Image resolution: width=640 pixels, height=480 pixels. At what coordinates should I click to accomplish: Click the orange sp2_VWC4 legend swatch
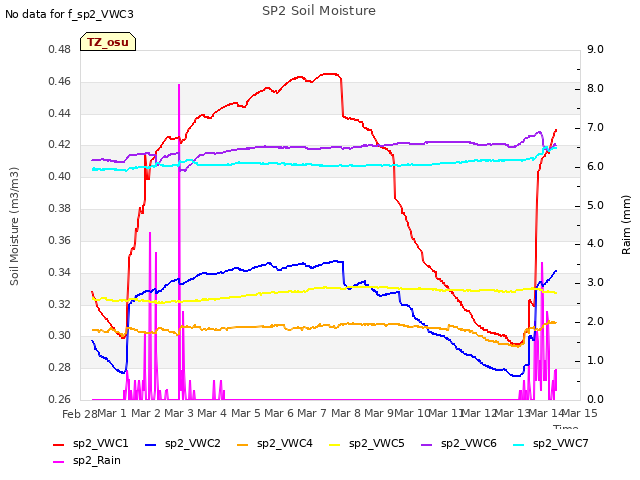pyautogui.click(x=243, y=444)
